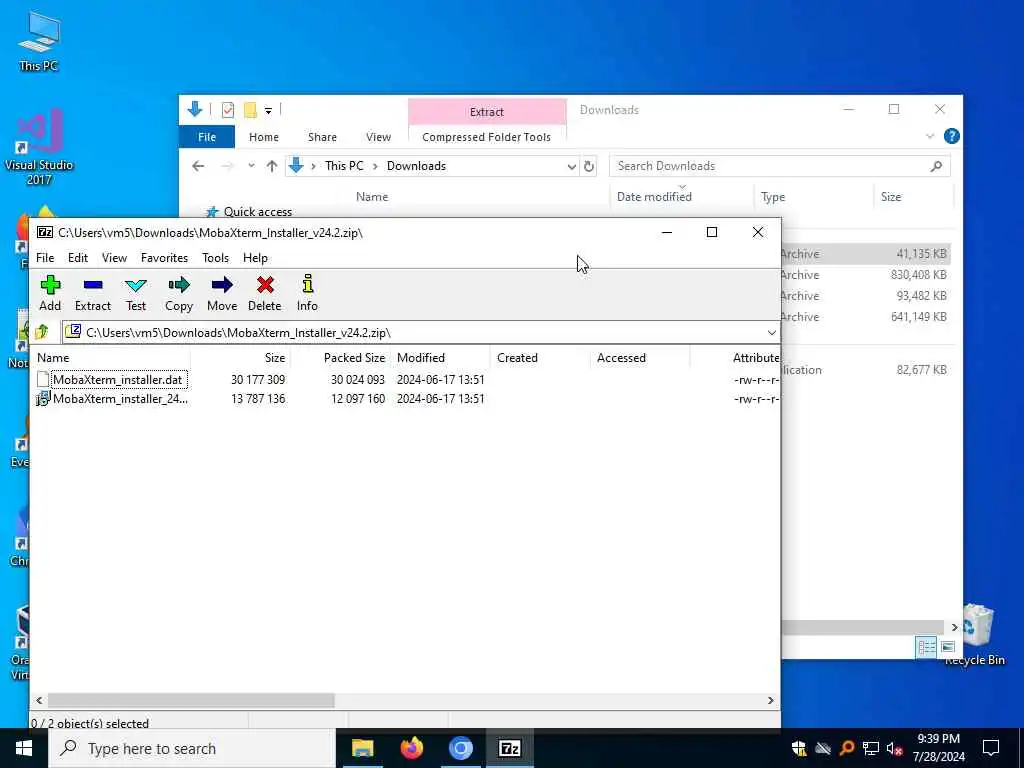Open customize quick access toolbar dropdown
The height and width of the screenshot is (768, 1024).
268,110
